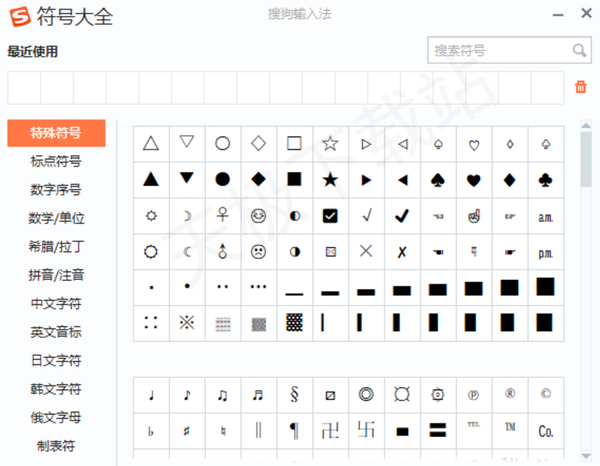Open the 数学/单位 category

56,218
